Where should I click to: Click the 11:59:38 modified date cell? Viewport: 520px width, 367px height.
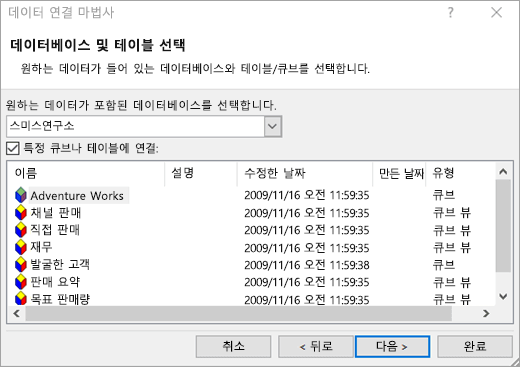307,265
